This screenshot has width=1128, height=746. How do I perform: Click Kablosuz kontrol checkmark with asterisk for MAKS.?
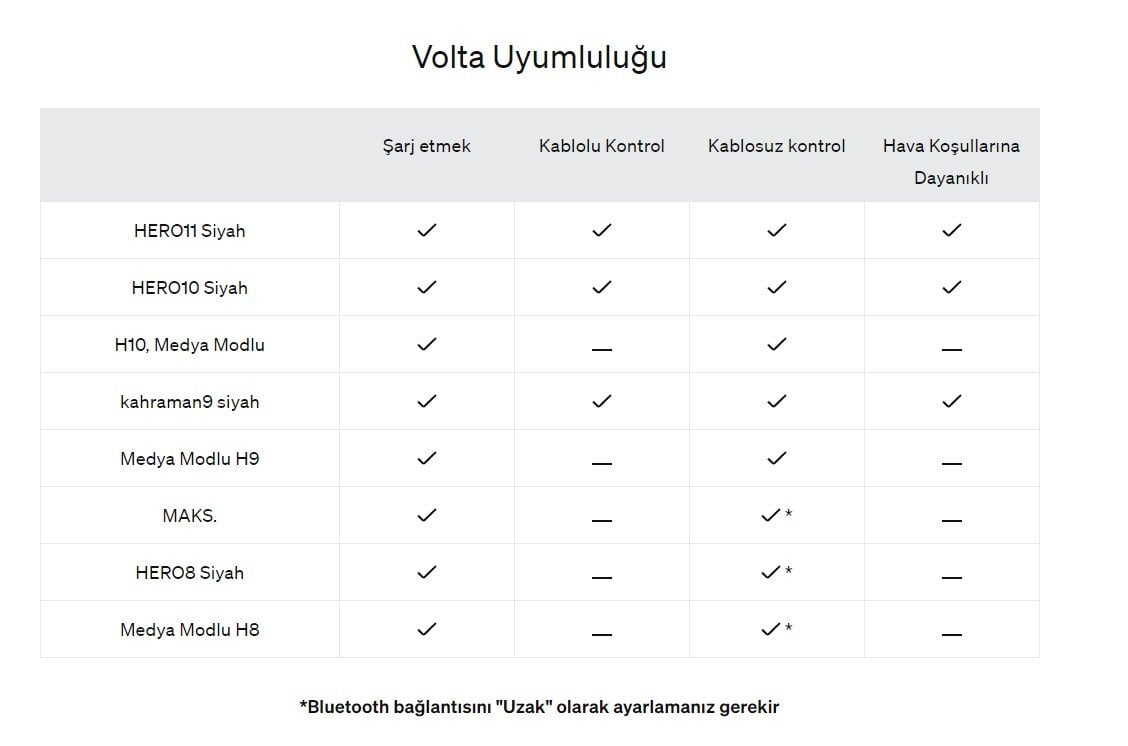click(x=776, y=515)
